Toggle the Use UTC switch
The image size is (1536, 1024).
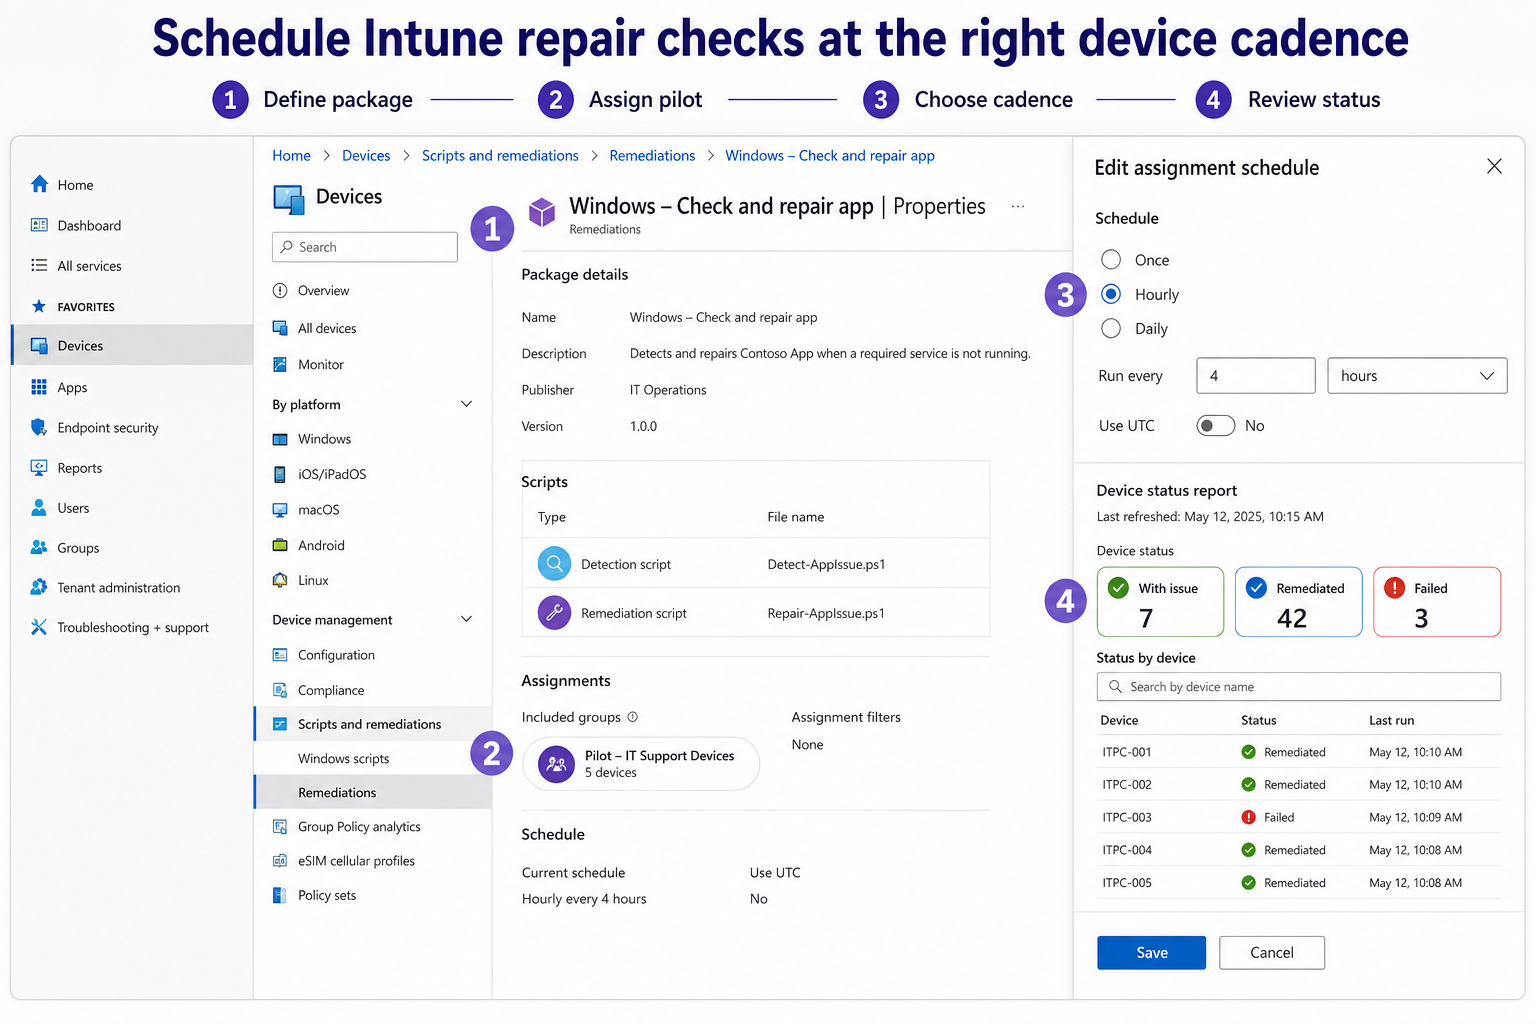pos(1216,426)
